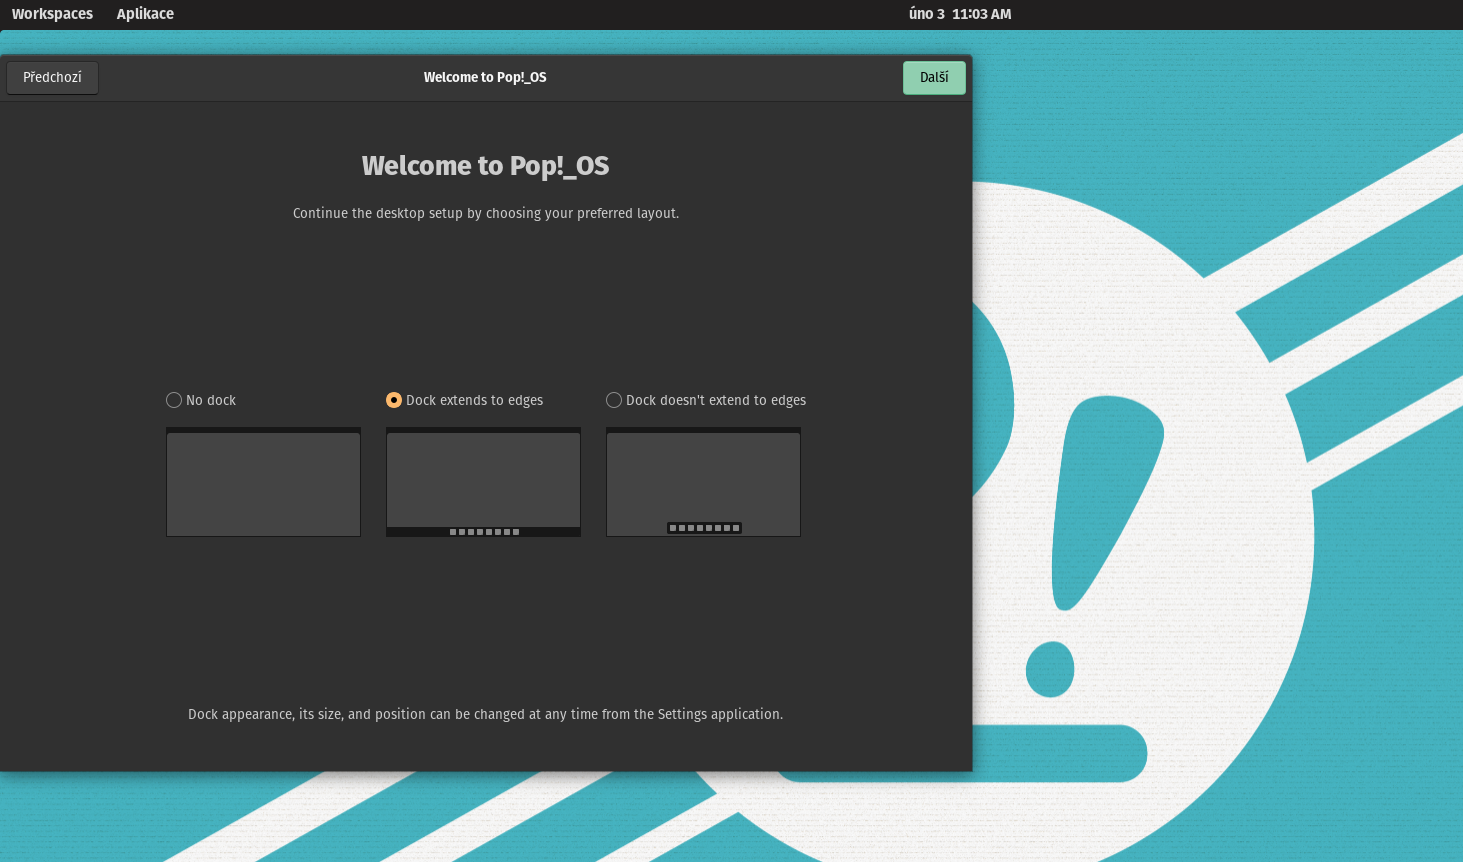
Task: Click the No dock layout preview thumbnail
Action: coord(263,482)
